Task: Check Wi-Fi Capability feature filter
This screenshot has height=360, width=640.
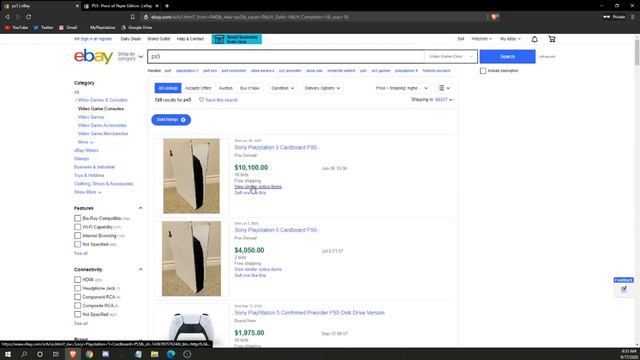Action: coord(78,227)
